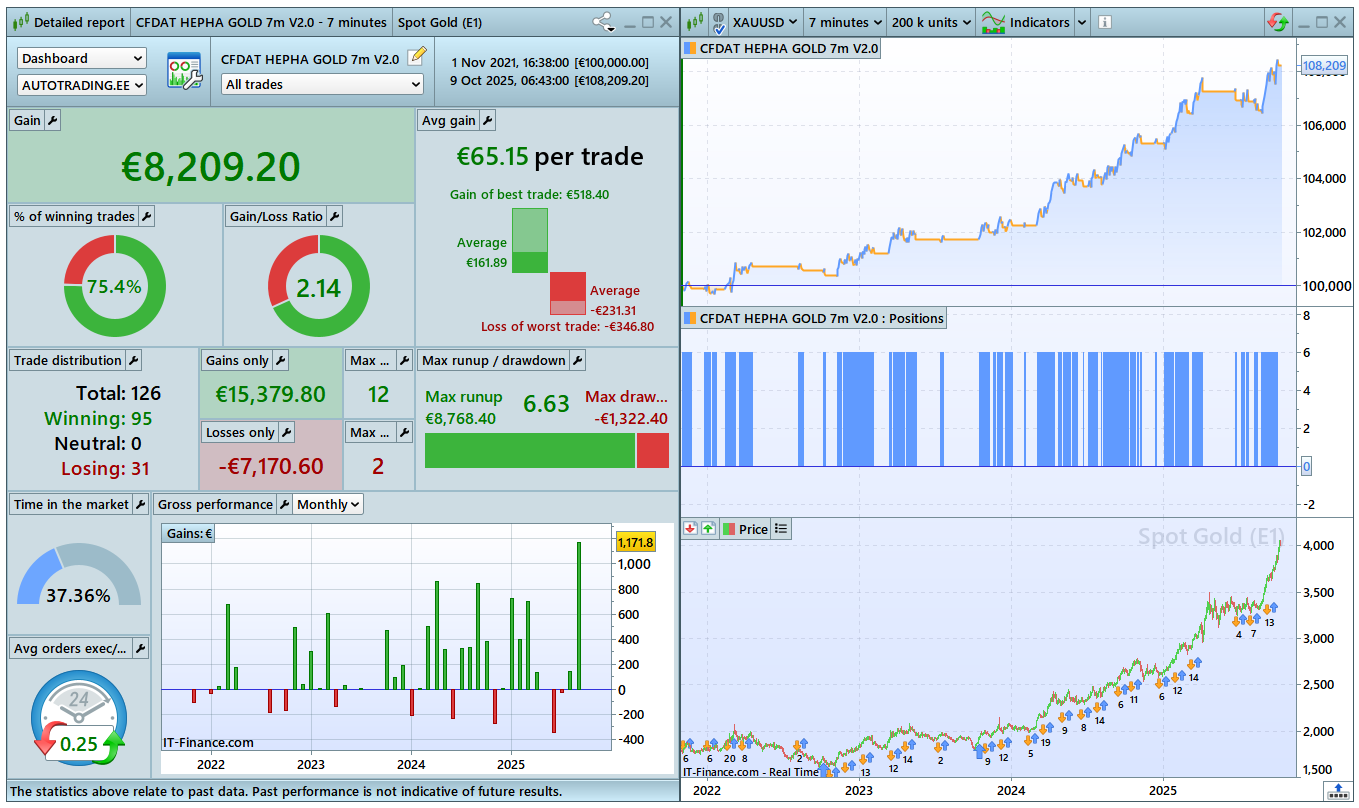
Task: Open the 7 minutes timeframe selector
Action: click(845, 22)
